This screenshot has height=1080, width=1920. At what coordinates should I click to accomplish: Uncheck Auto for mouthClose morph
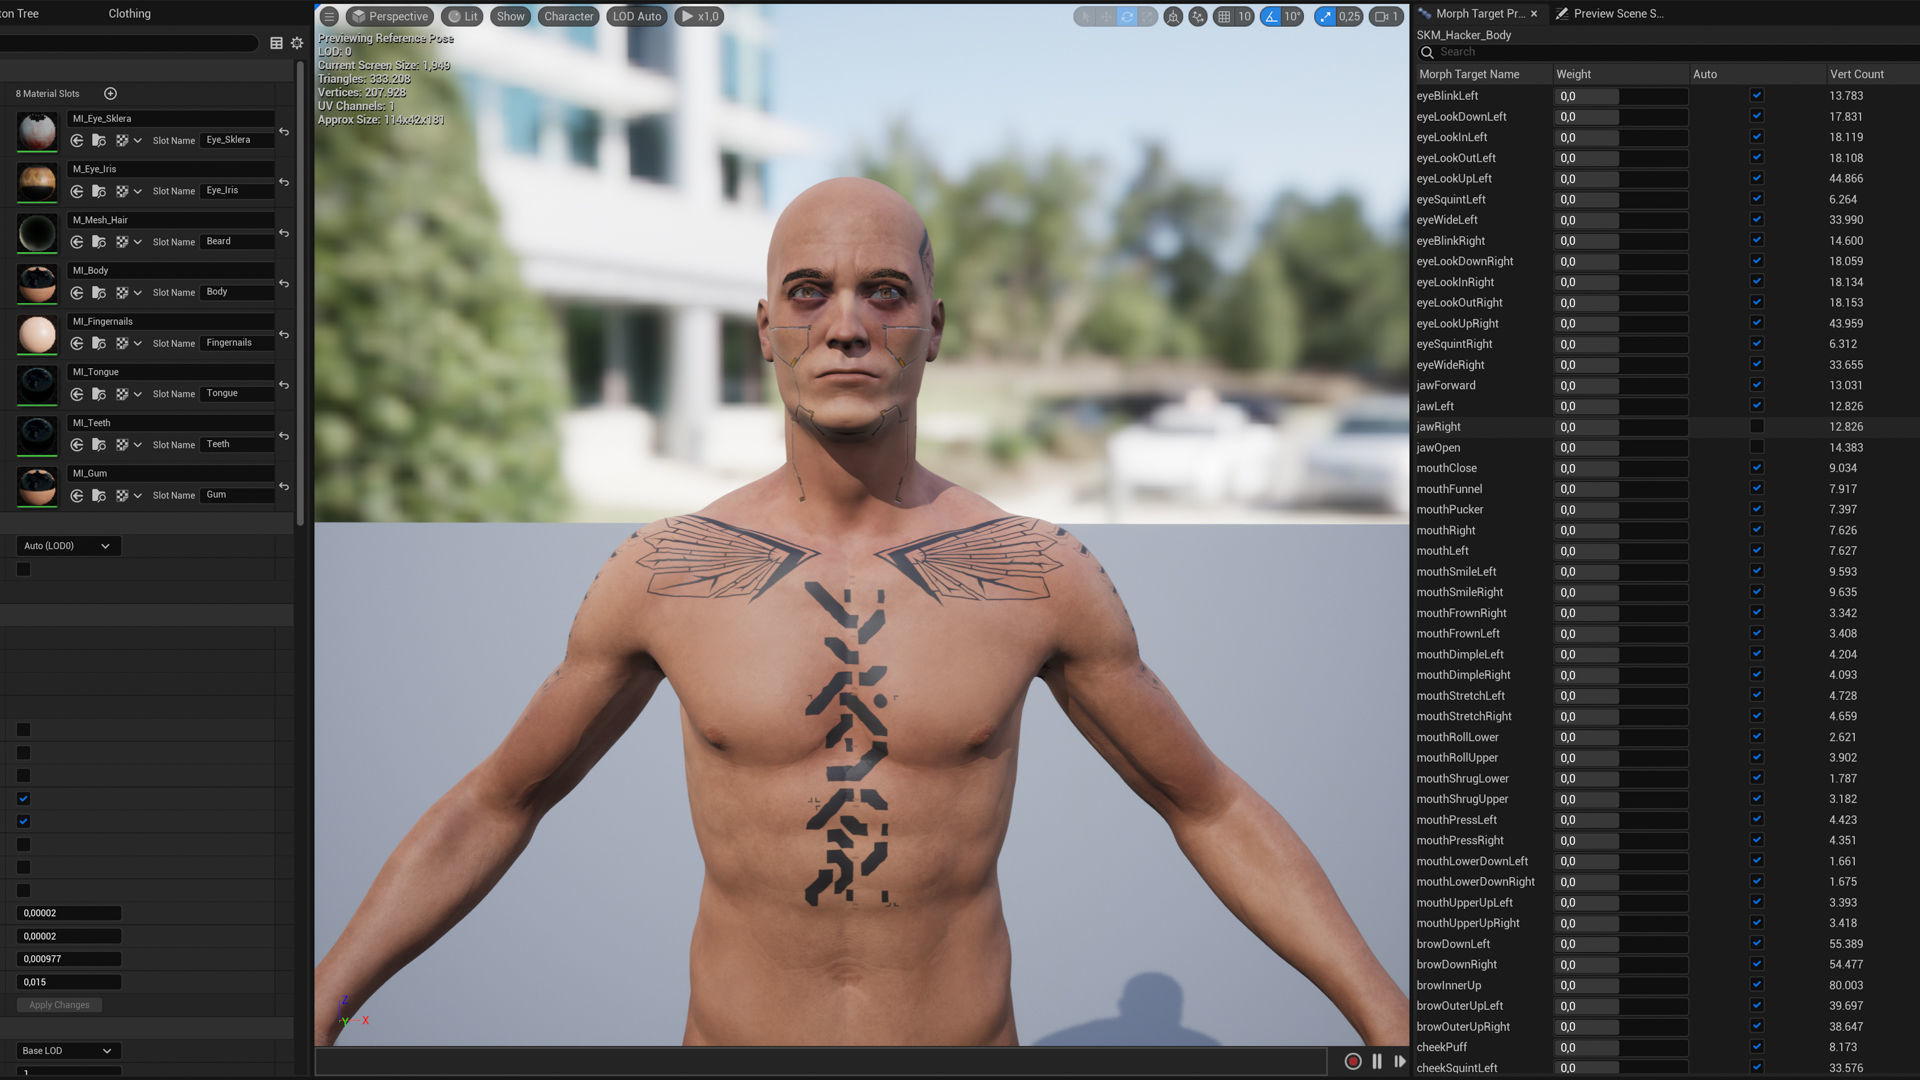tap(1757, 468)
